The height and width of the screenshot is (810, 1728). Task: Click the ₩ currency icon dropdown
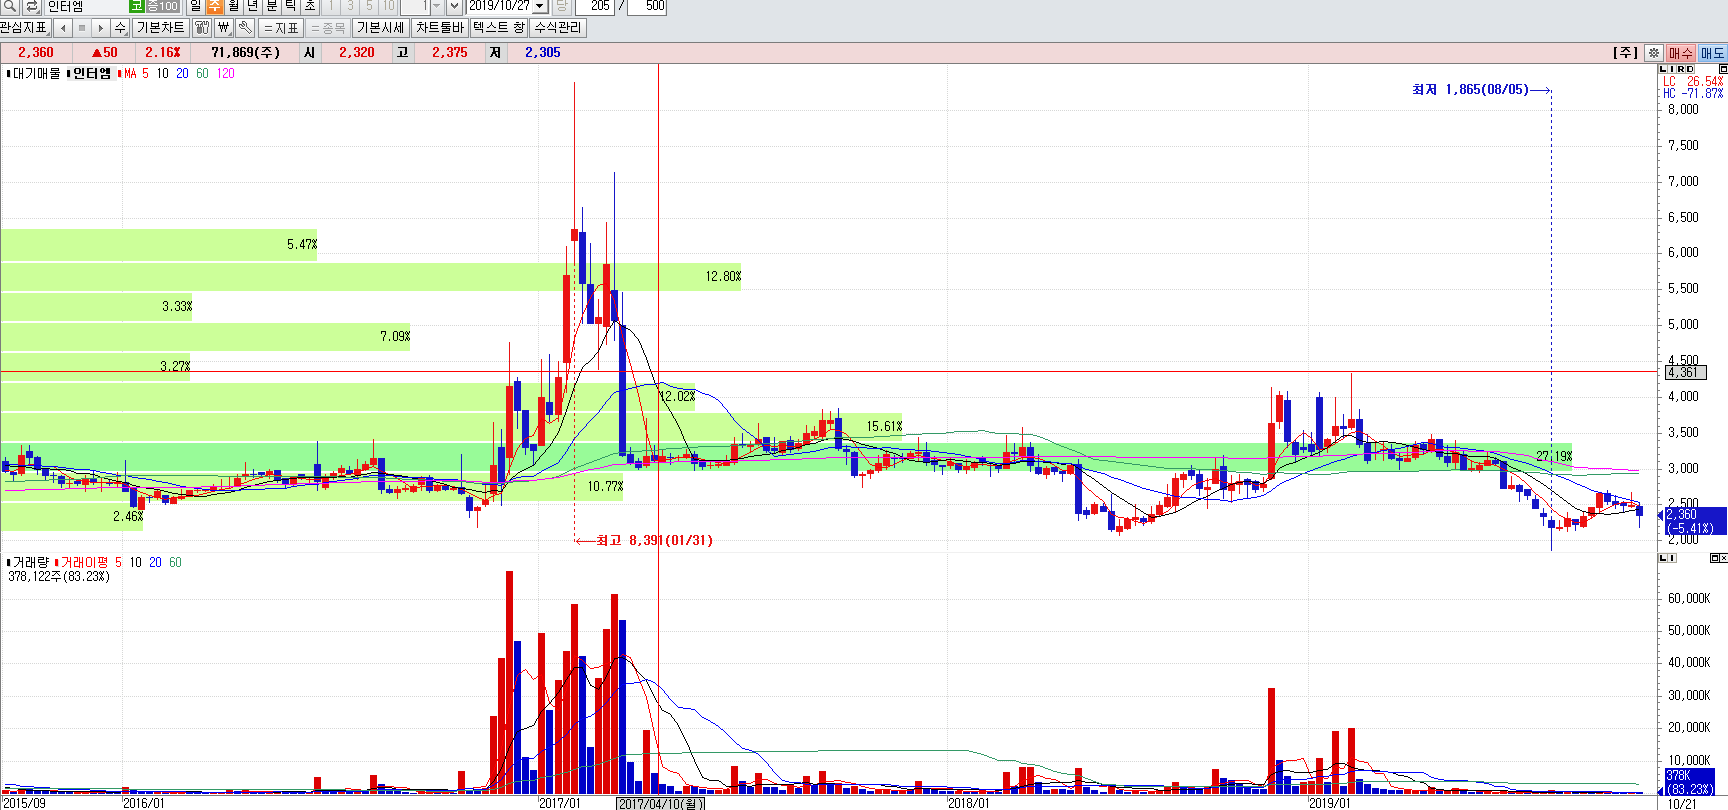(x=224, y=28)
